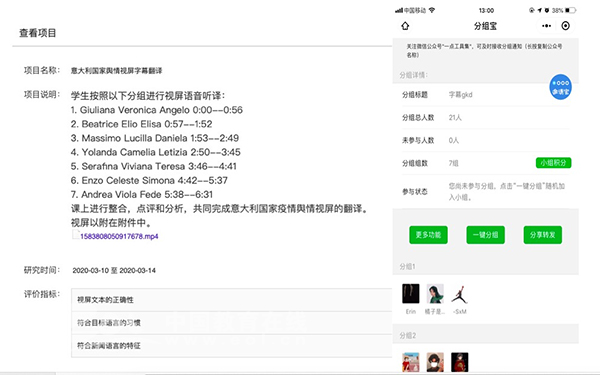Tap the circular close target icon
600x375 pixels.
click(x=565, y=26)
